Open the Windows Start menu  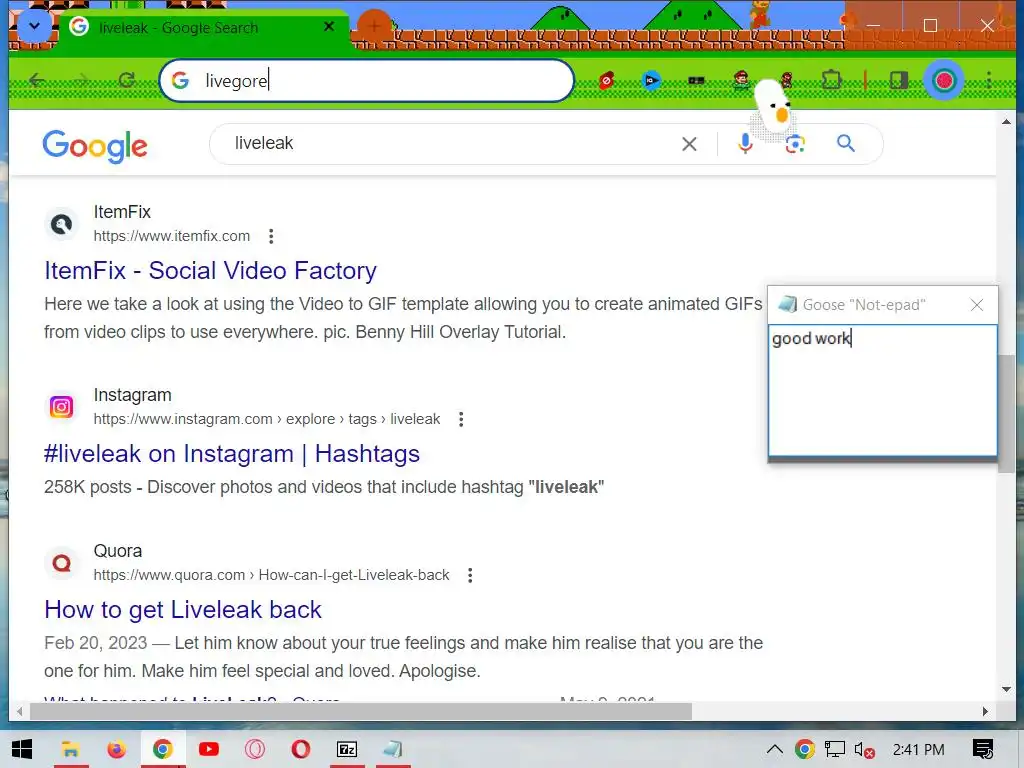(22, 749)
